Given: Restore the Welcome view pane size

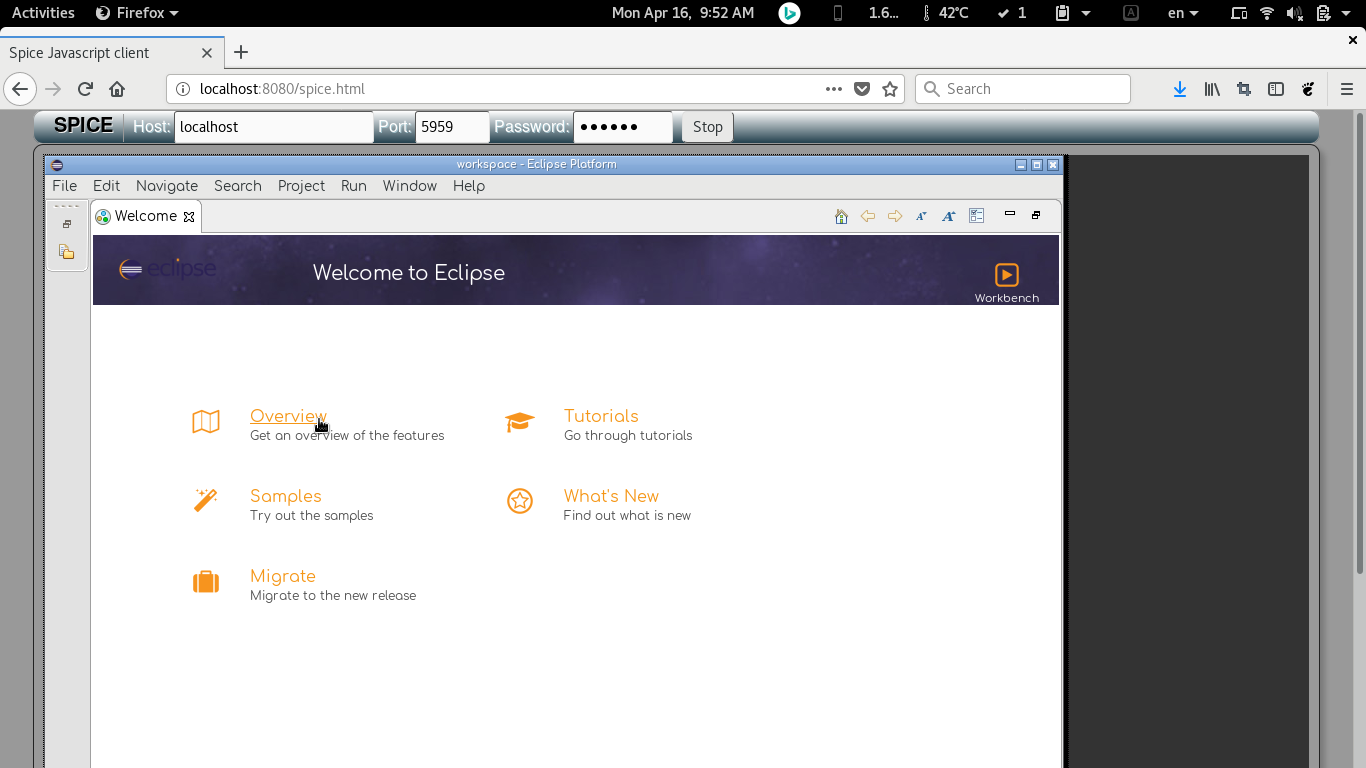Looking at the screenshot, I should [1036, 215].
